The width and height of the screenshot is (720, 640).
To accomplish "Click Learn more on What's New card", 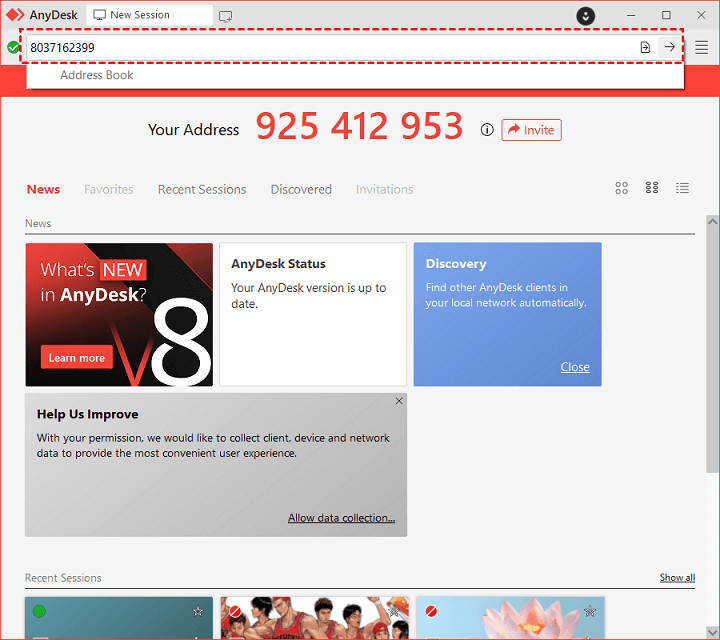I will [77, 357].
